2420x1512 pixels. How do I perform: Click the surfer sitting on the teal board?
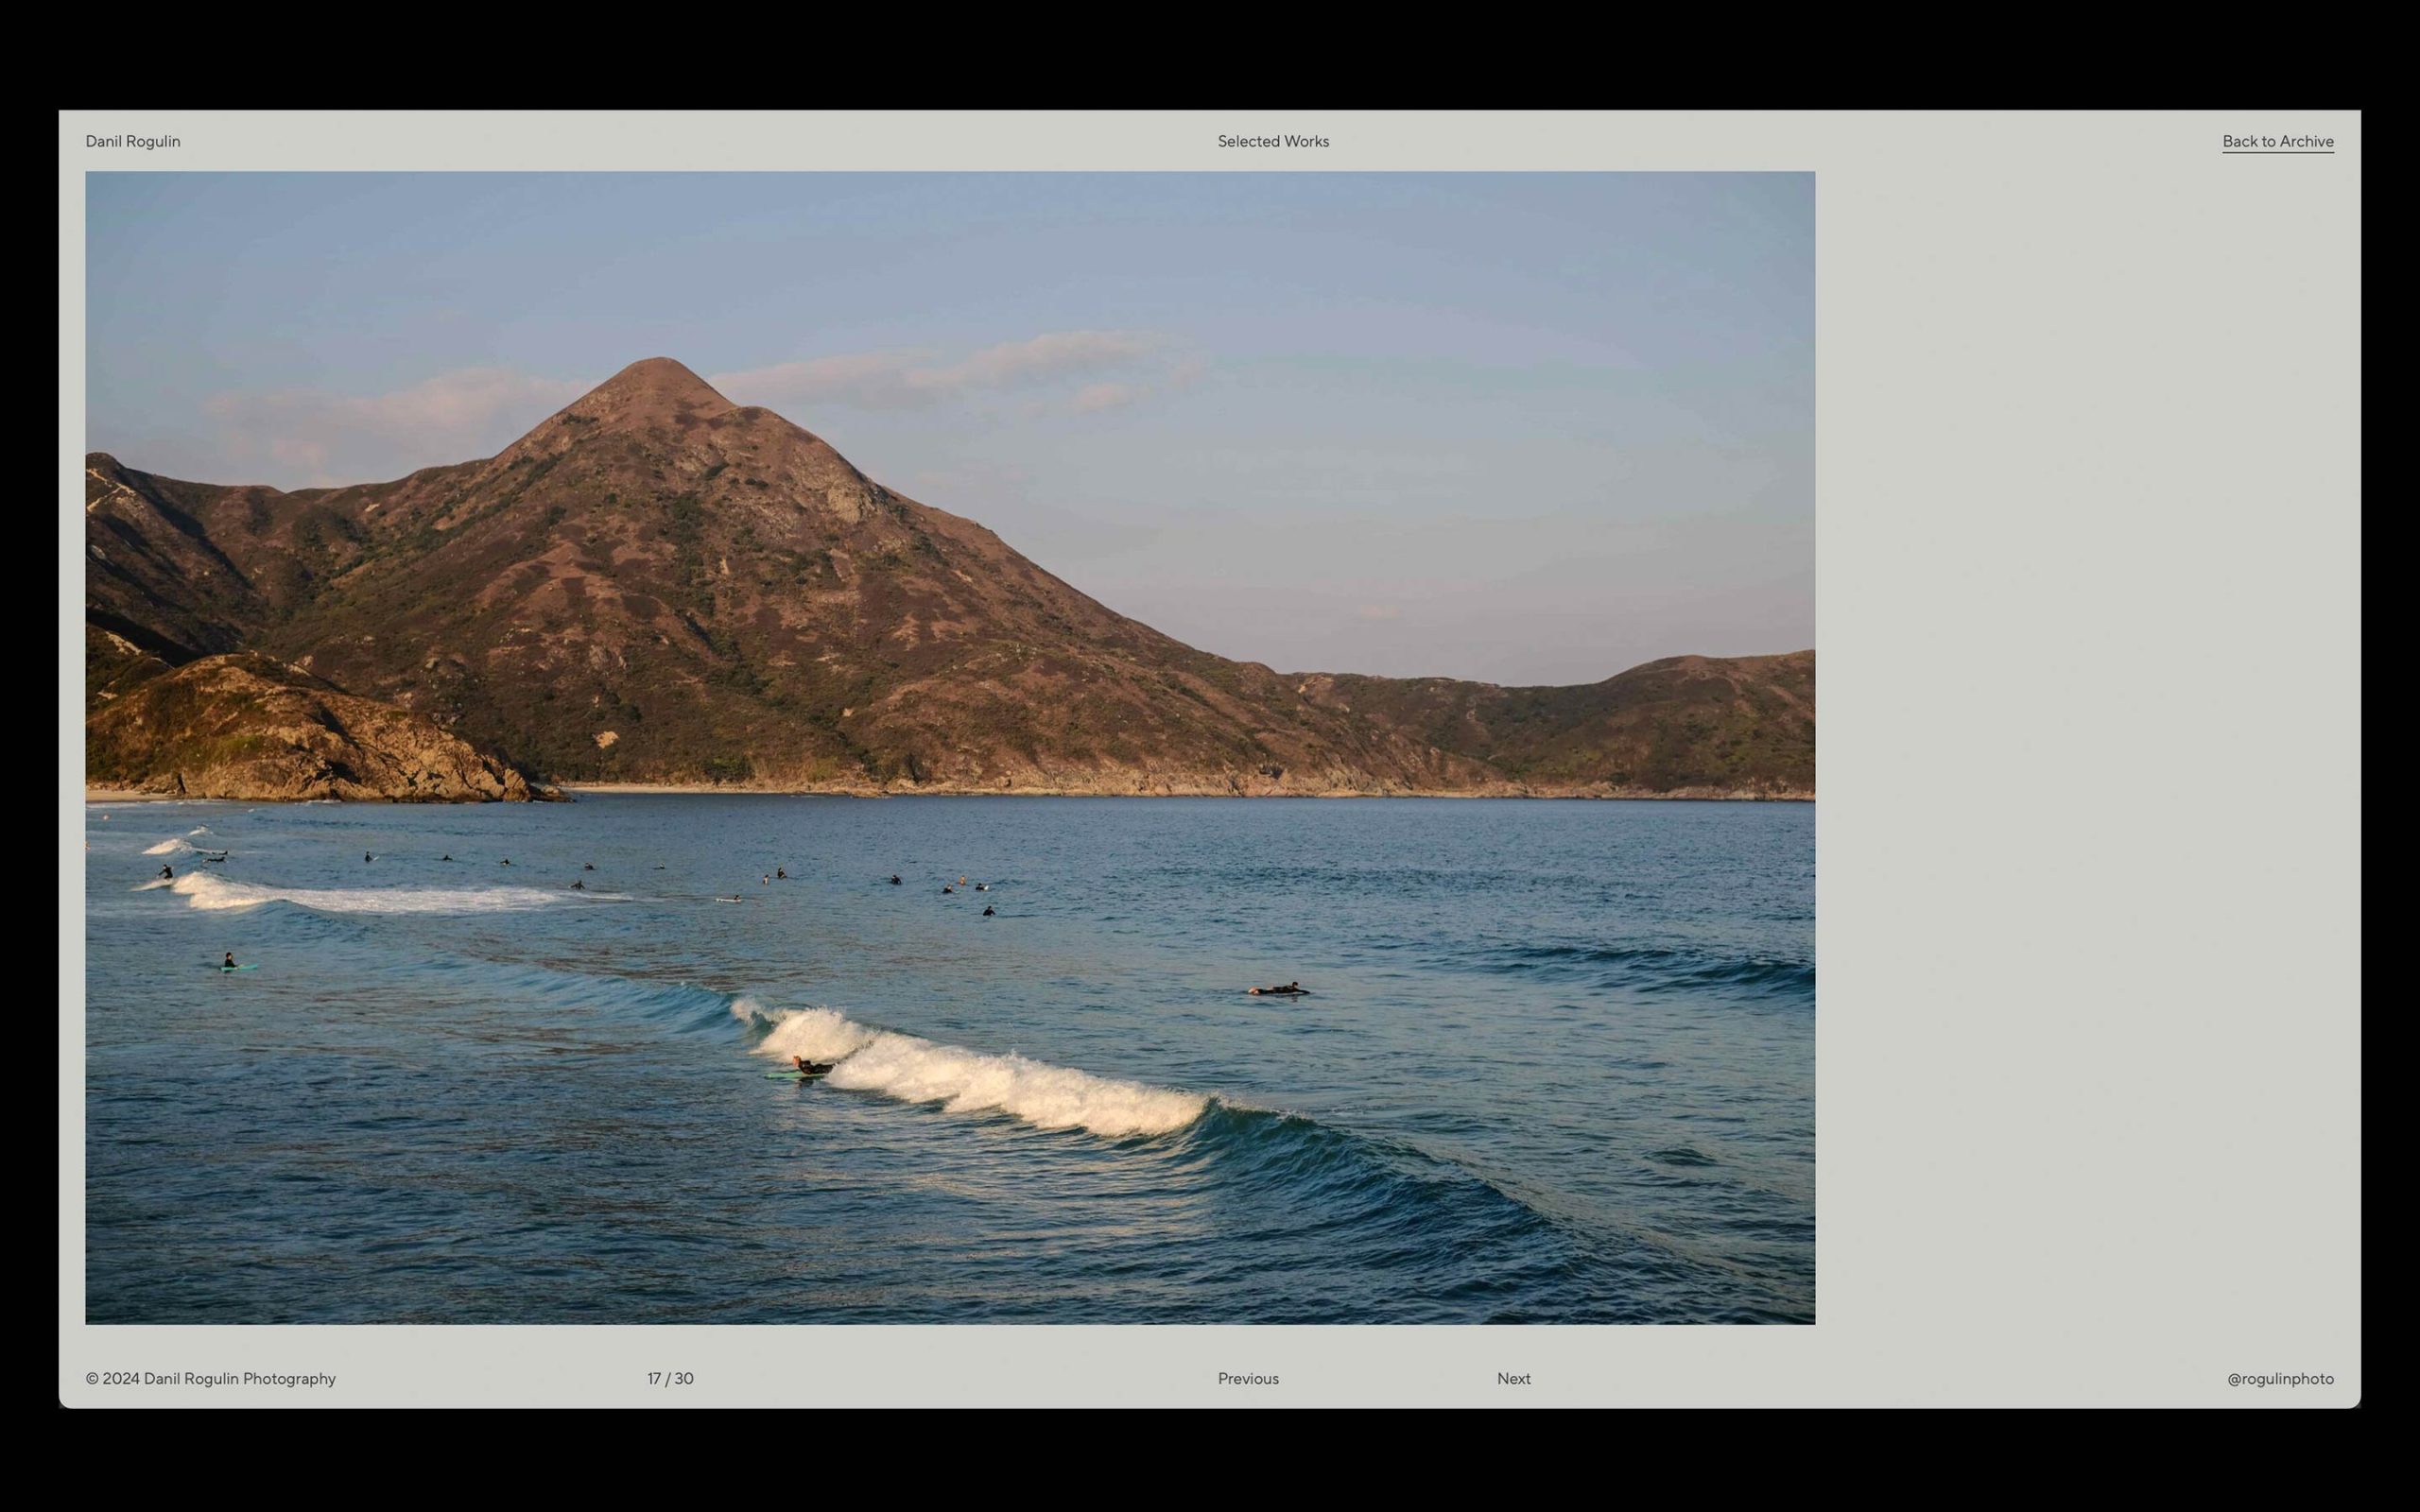230,961
